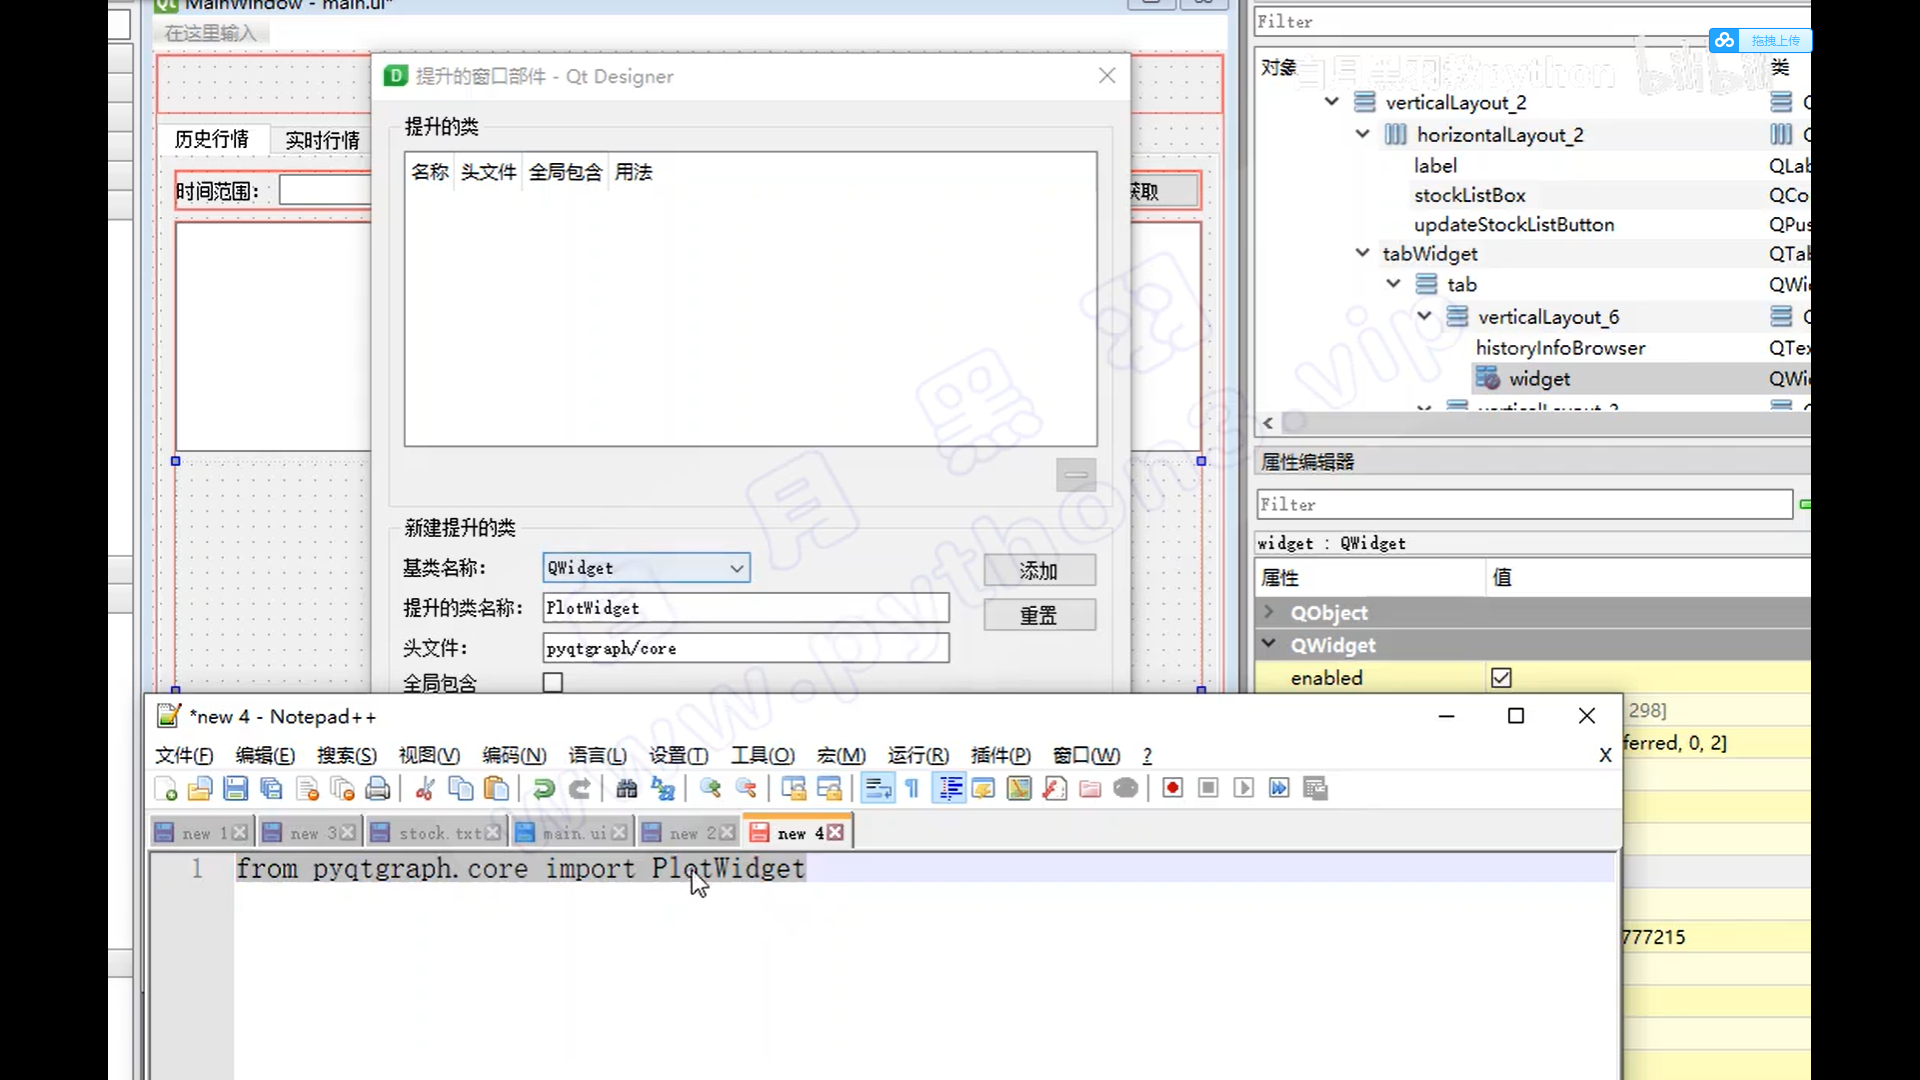Viewport: 1920px width, 1080px height.
Task: Collapse the verticalLayout_2 tree item
Action: (x=1332, y=101)
